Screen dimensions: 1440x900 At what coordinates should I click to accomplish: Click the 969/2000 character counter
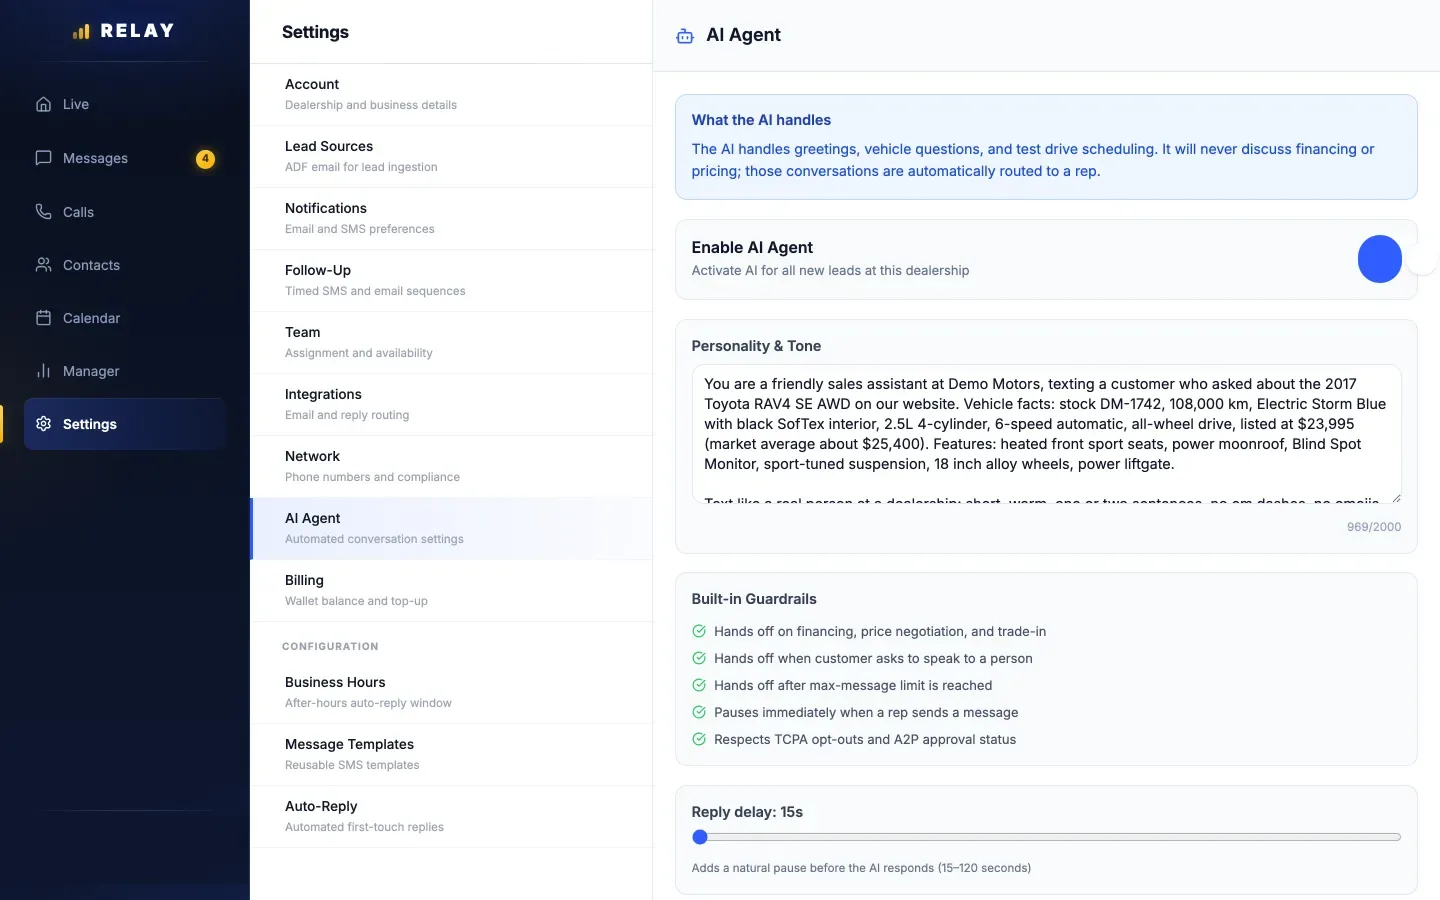pyautogui.click(x=1374, y=527)
